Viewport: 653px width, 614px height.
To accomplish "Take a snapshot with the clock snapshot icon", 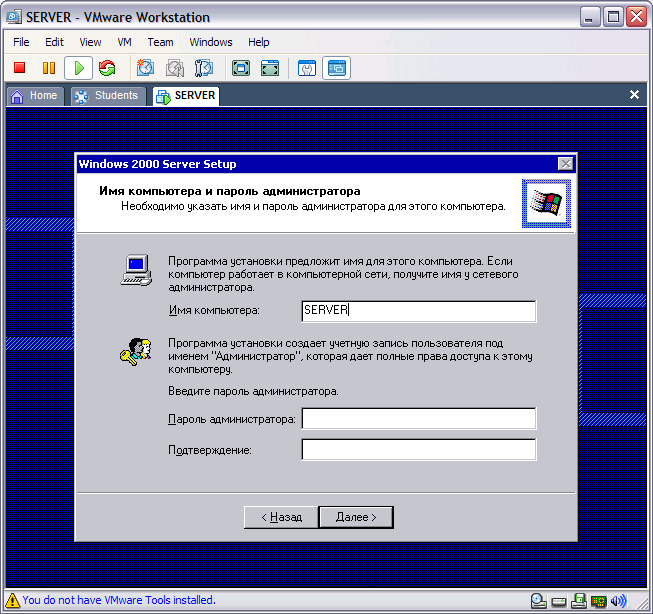I will pos(145,67).
